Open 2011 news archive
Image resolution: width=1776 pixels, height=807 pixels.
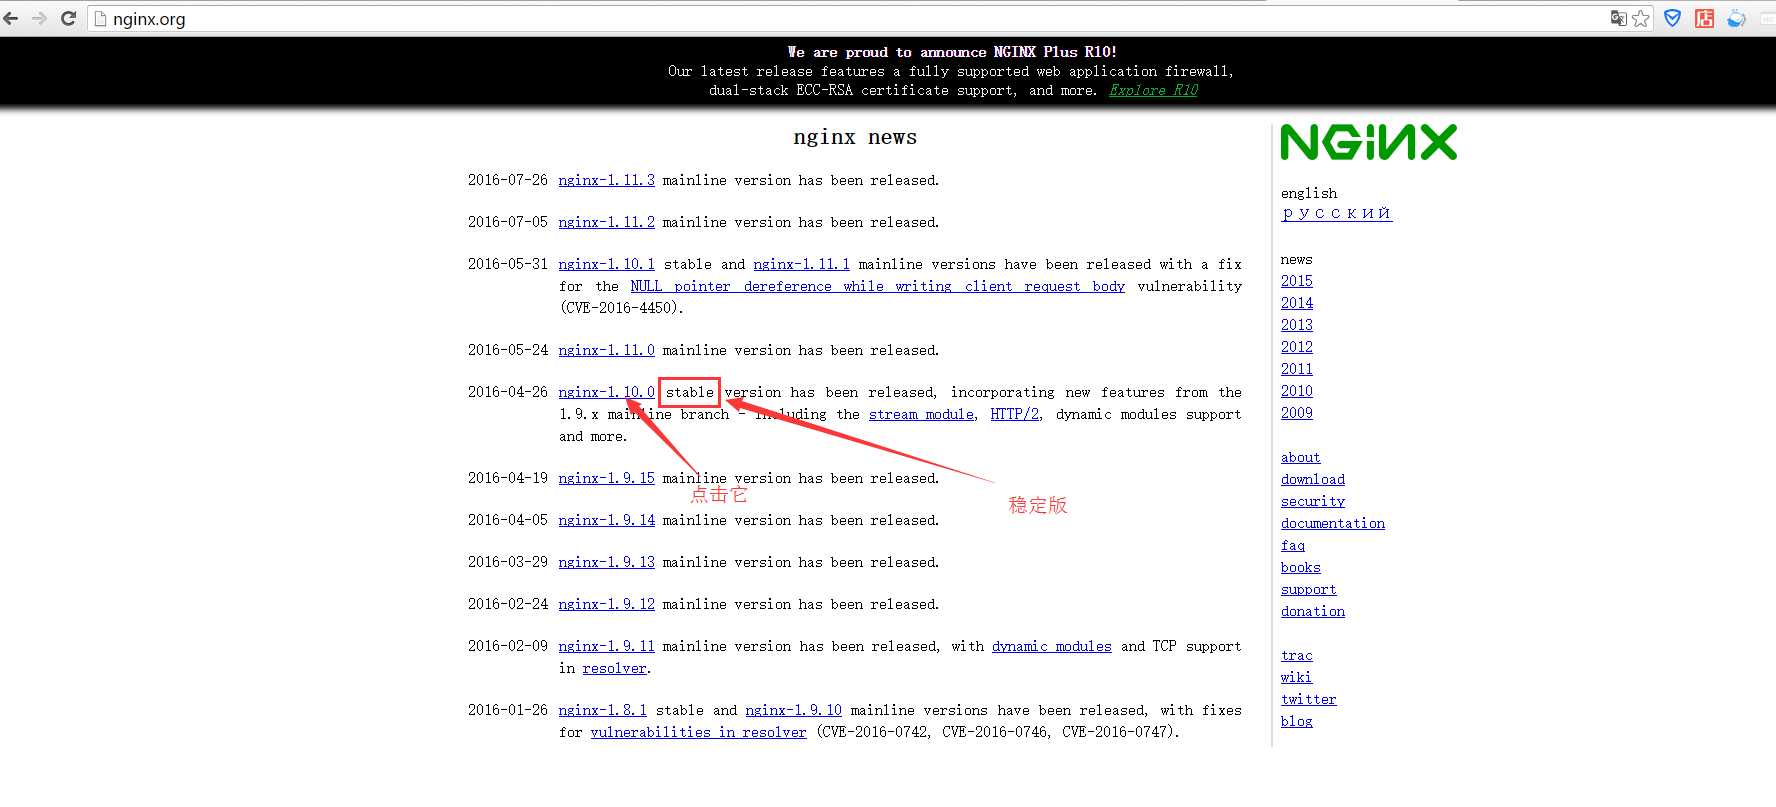coord(1296,369)
